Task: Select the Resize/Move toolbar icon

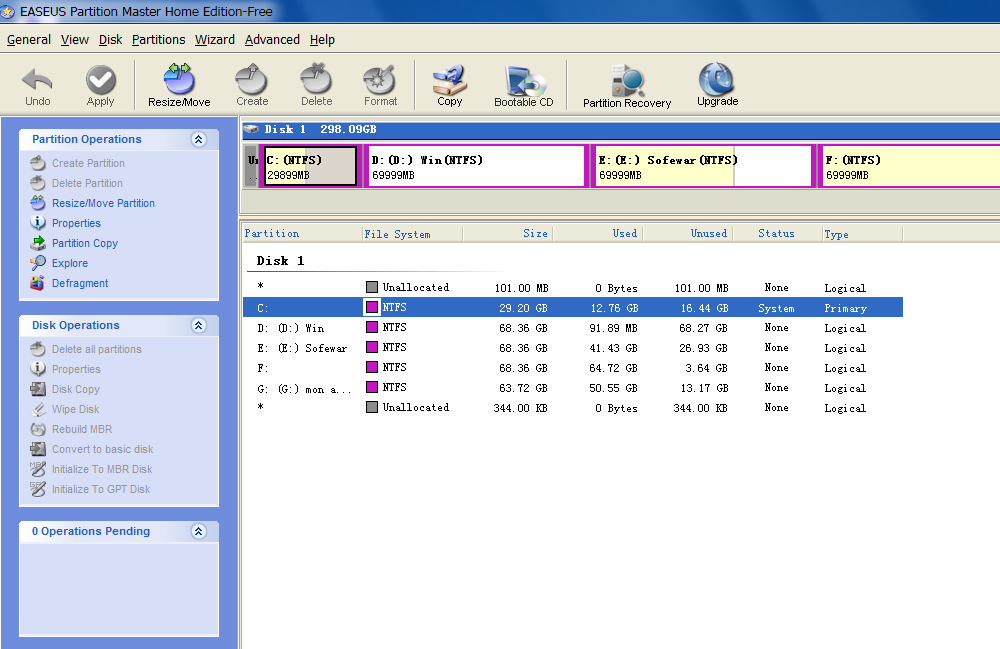Action: pos(179,79)
